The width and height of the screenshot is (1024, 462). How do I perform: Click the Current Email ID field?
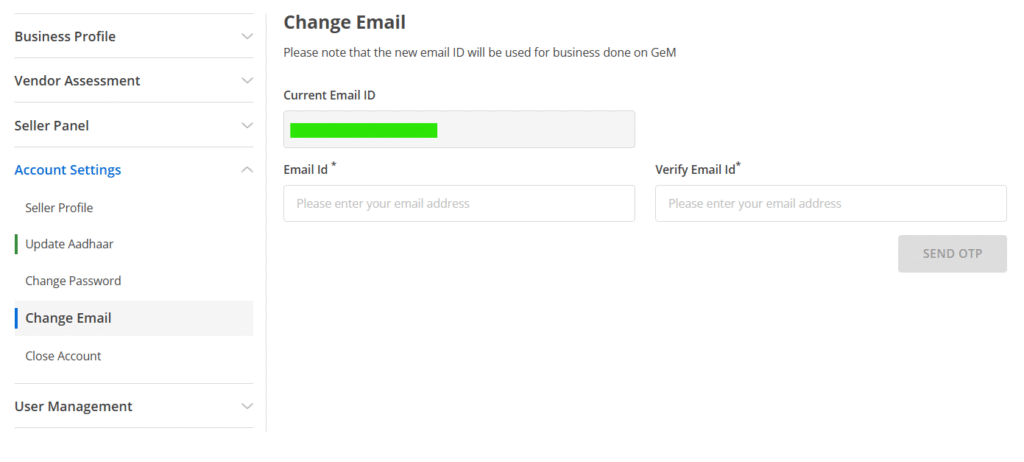pos(459,129)
